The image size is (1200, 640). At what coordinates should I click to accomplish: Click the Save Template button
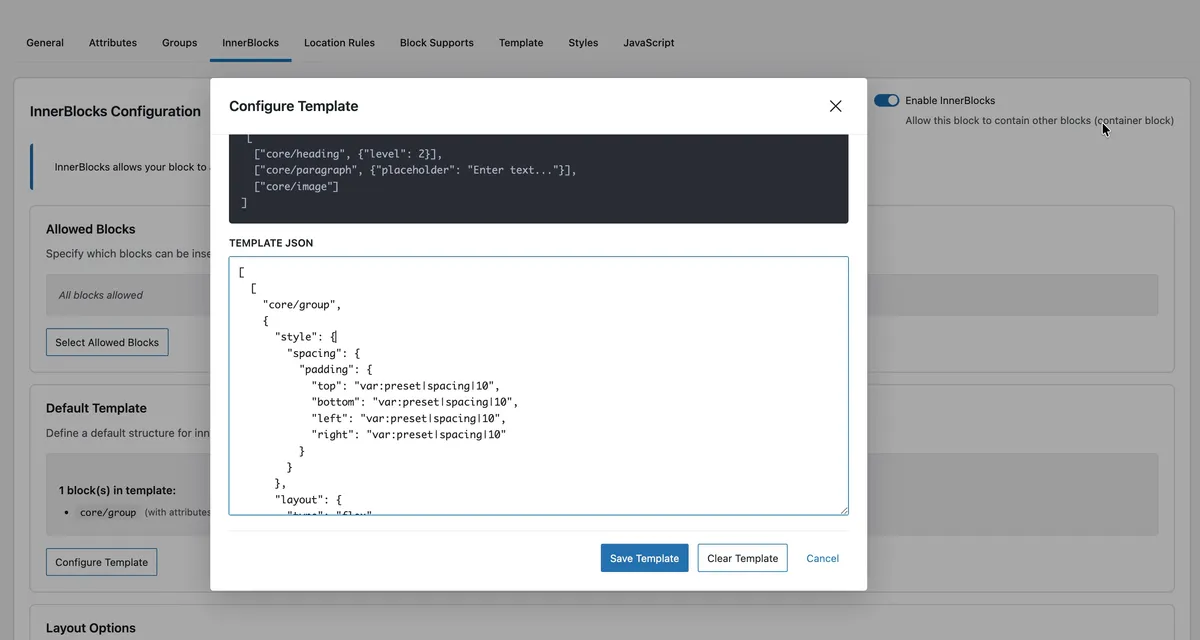tap(644, 558)
